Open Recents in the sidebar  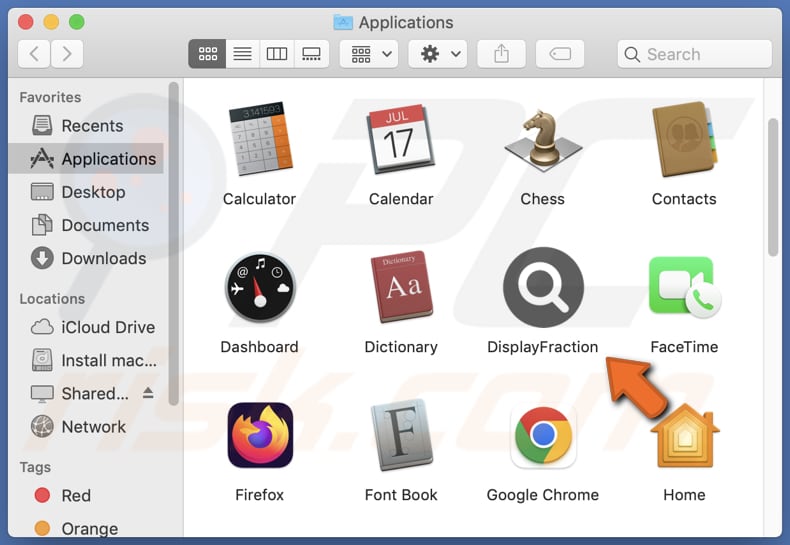[86, 125]
